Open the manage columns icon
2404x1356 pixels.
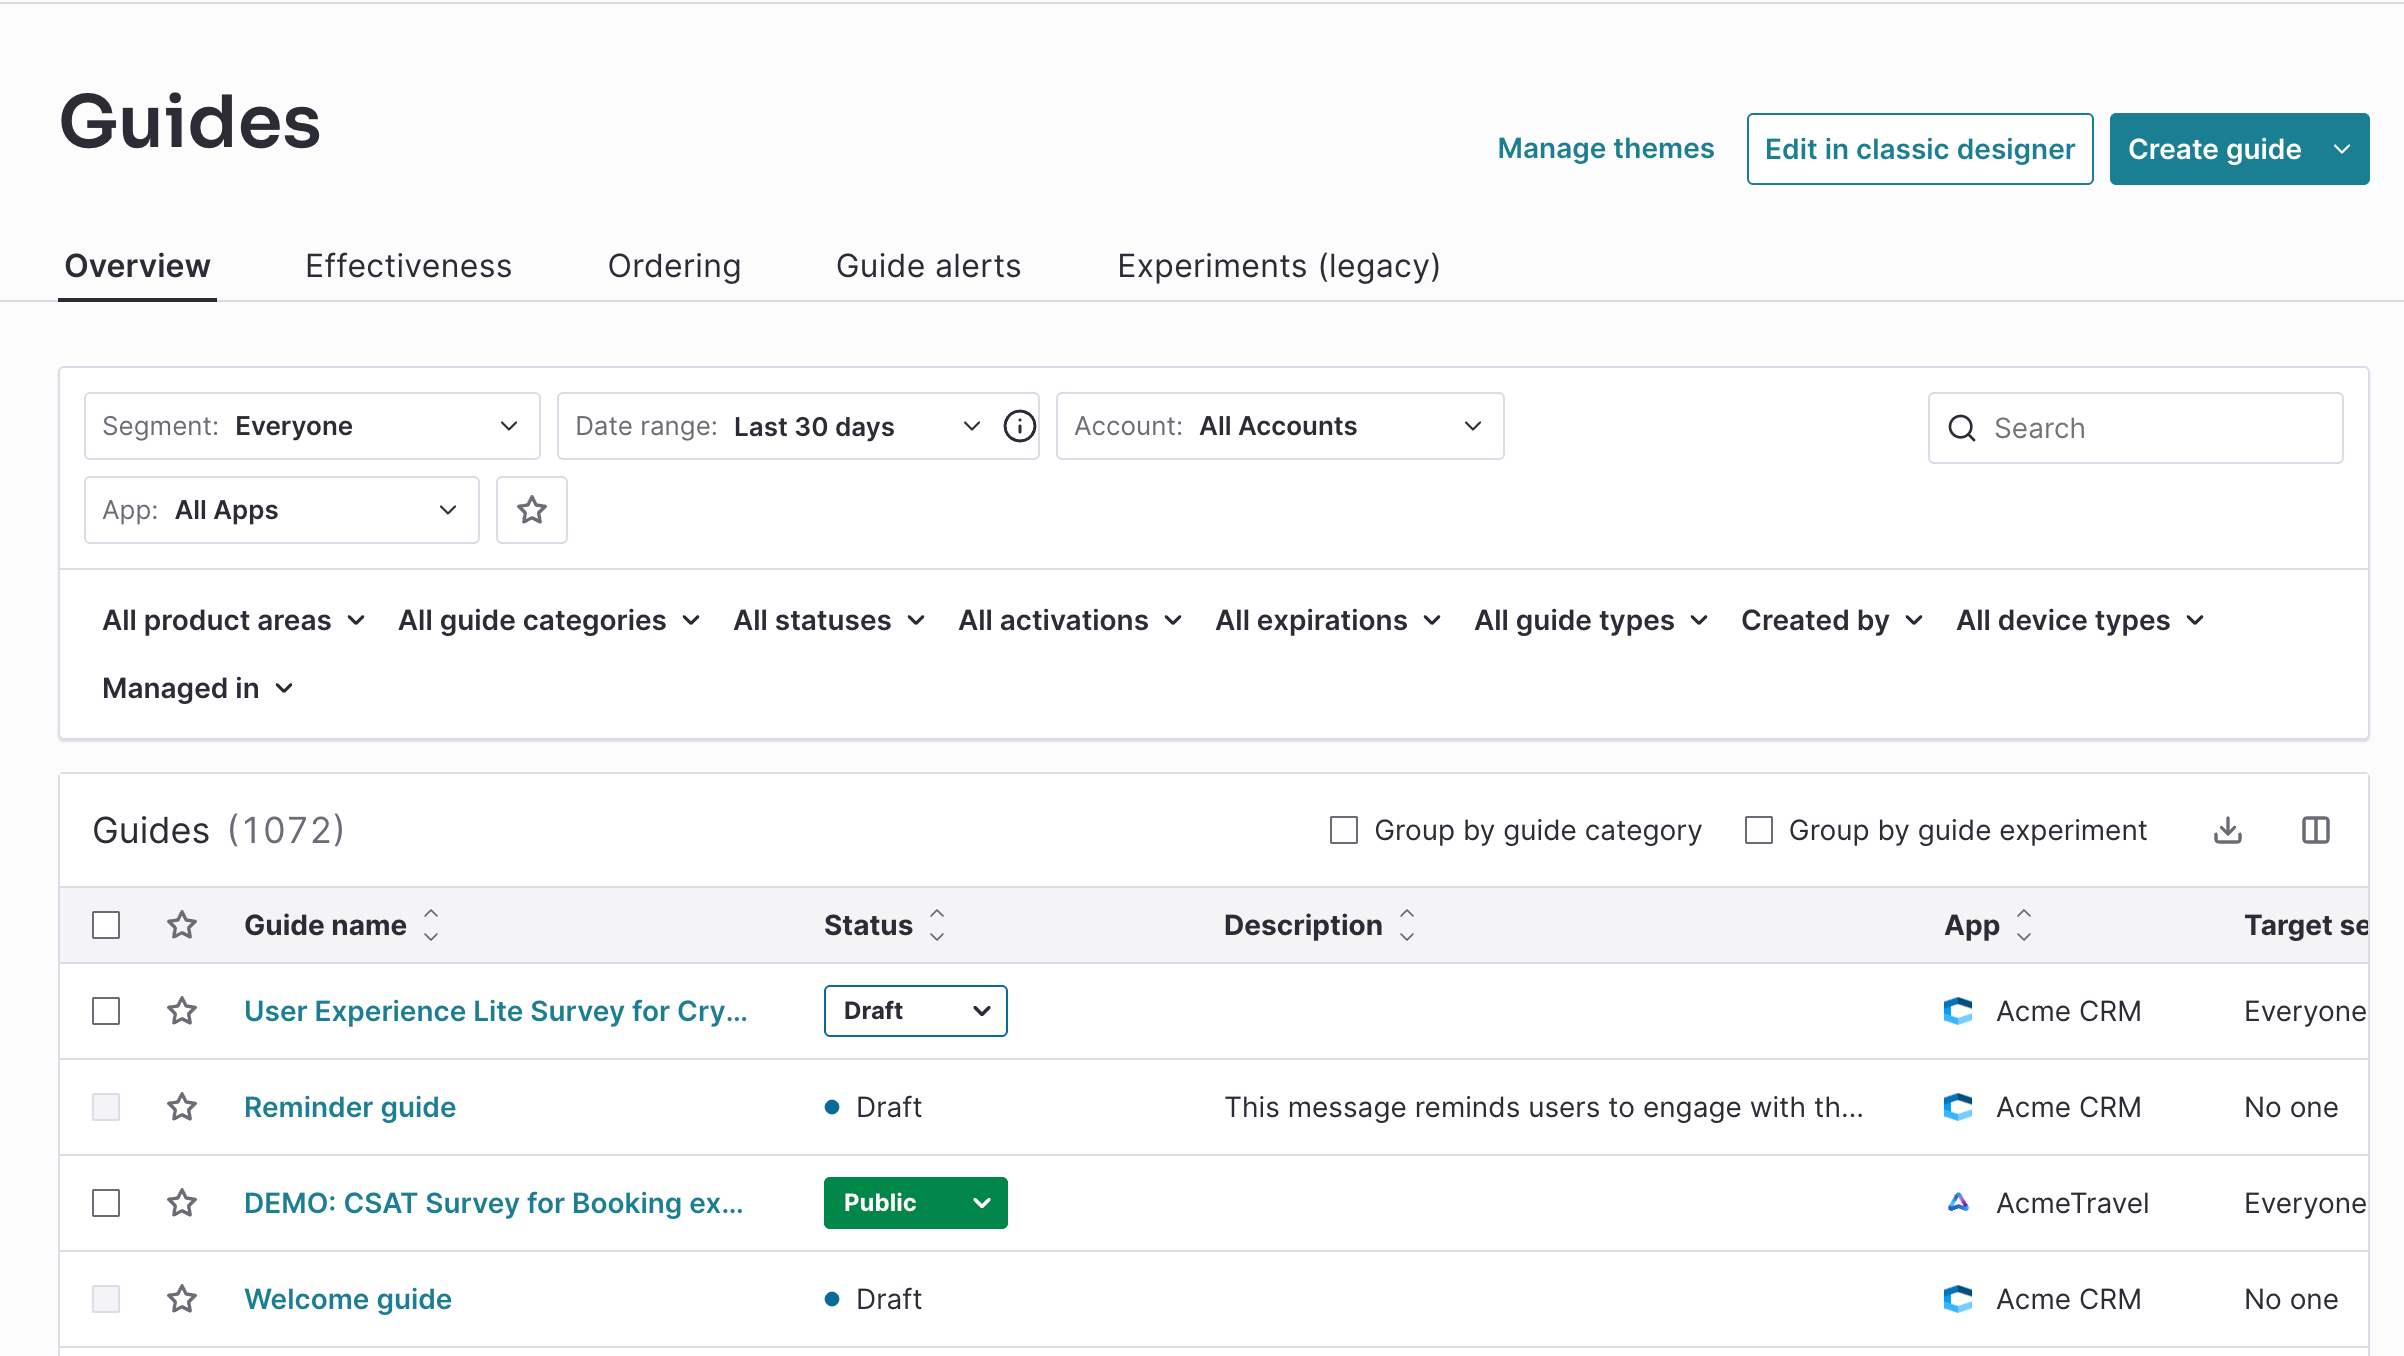2316,830
